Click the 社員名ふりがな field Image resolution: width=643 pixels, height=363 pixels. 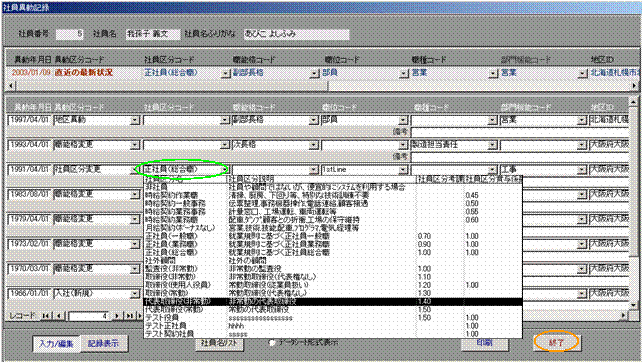[x=296, y=34]
